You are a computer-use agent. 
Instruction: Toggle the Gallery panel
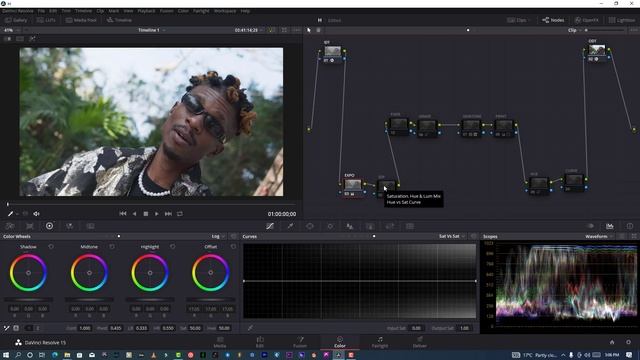16,20
